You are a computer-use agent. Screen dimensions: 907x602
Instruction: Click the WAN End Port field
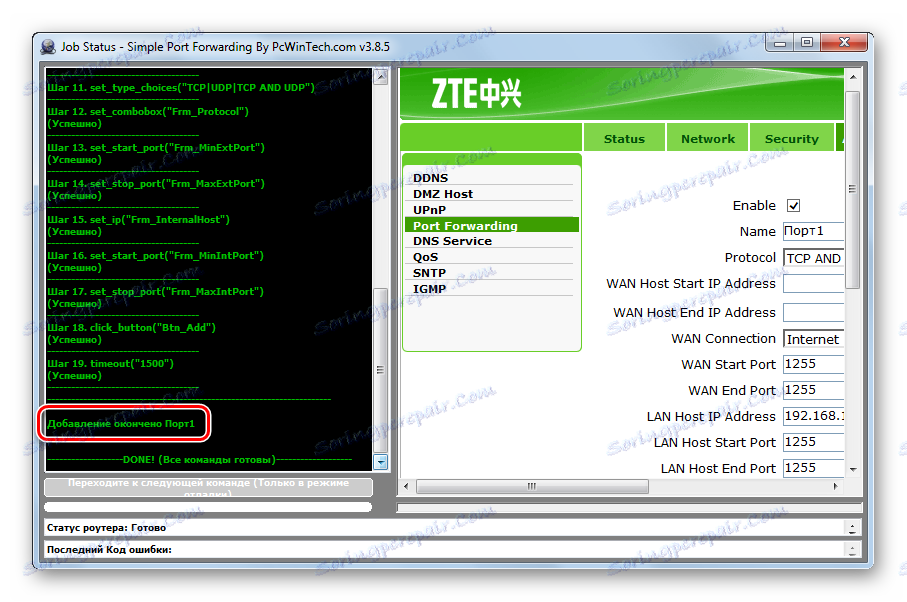click(x=813, y=390)
